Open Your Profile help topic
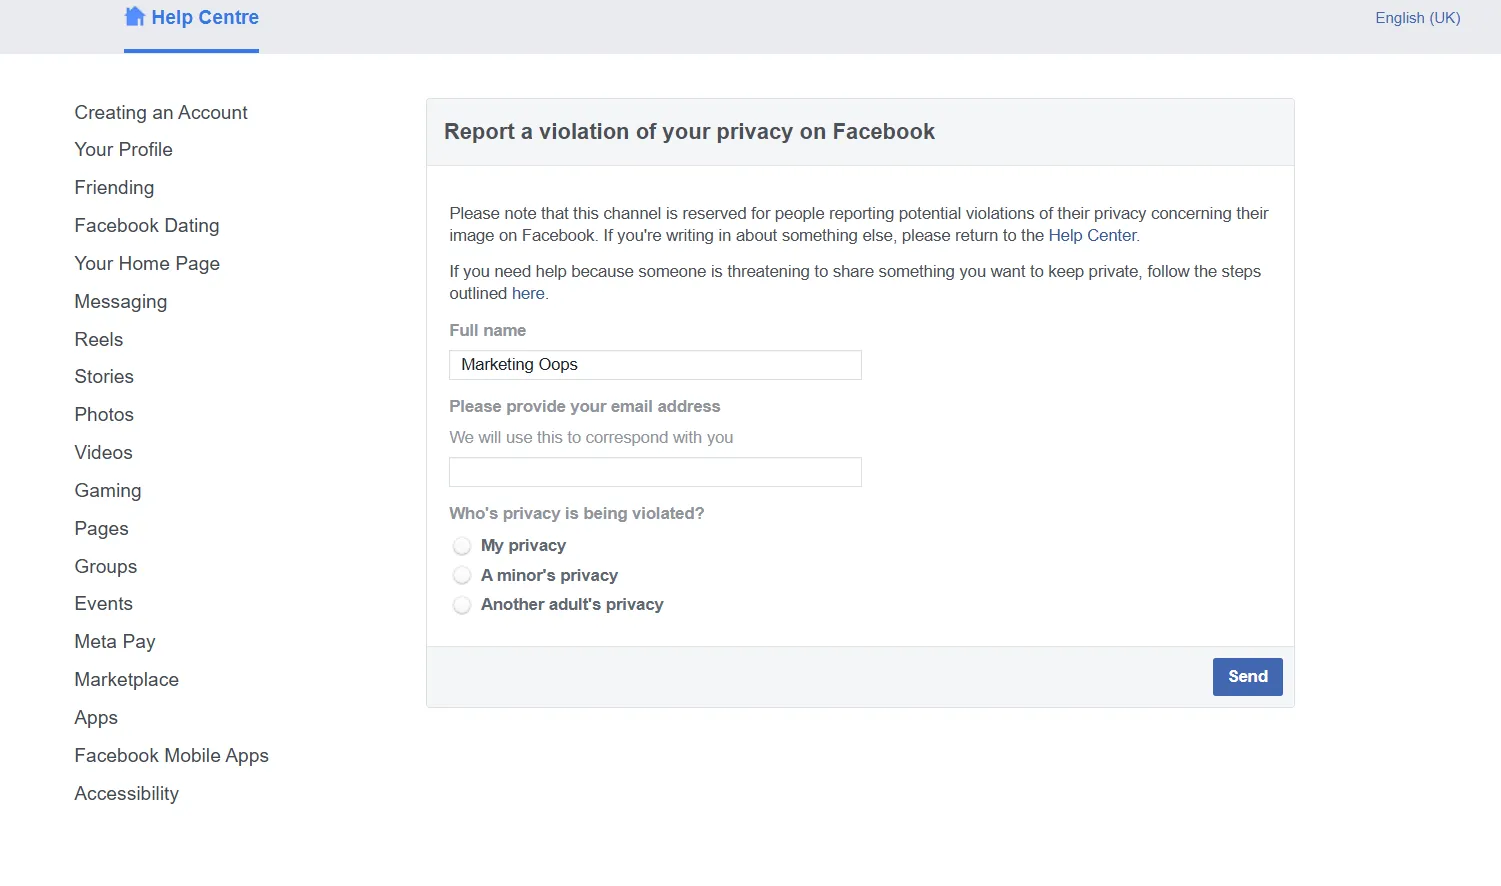 coord(123,150)
